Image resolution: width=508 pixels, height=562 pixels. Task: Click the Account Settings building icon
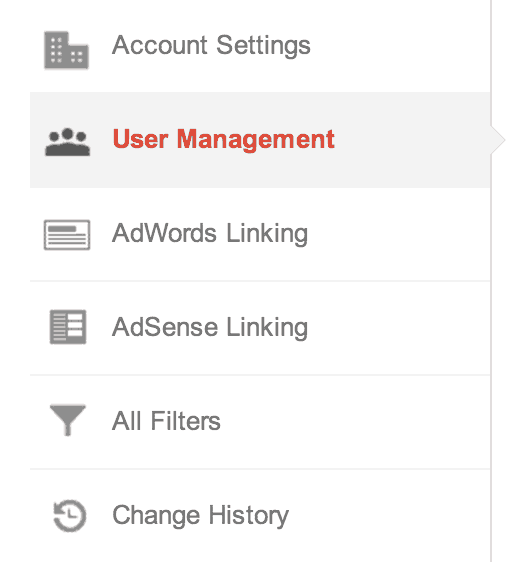pos(66,50)
